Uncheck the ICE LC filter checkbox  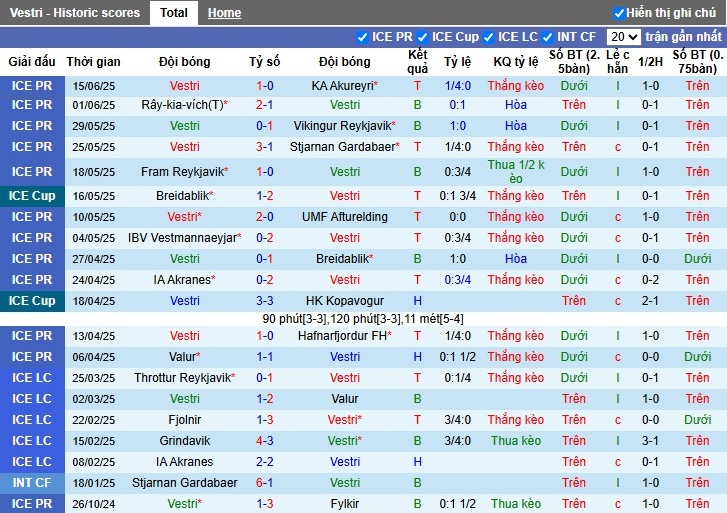click(488, 37)
